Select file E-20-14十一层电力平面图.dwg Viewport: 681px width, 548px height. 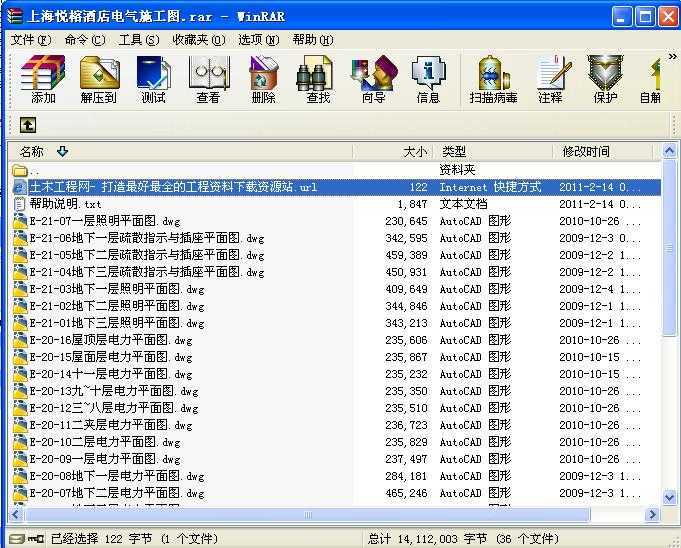pyautogui.click(x=111, y=374)
